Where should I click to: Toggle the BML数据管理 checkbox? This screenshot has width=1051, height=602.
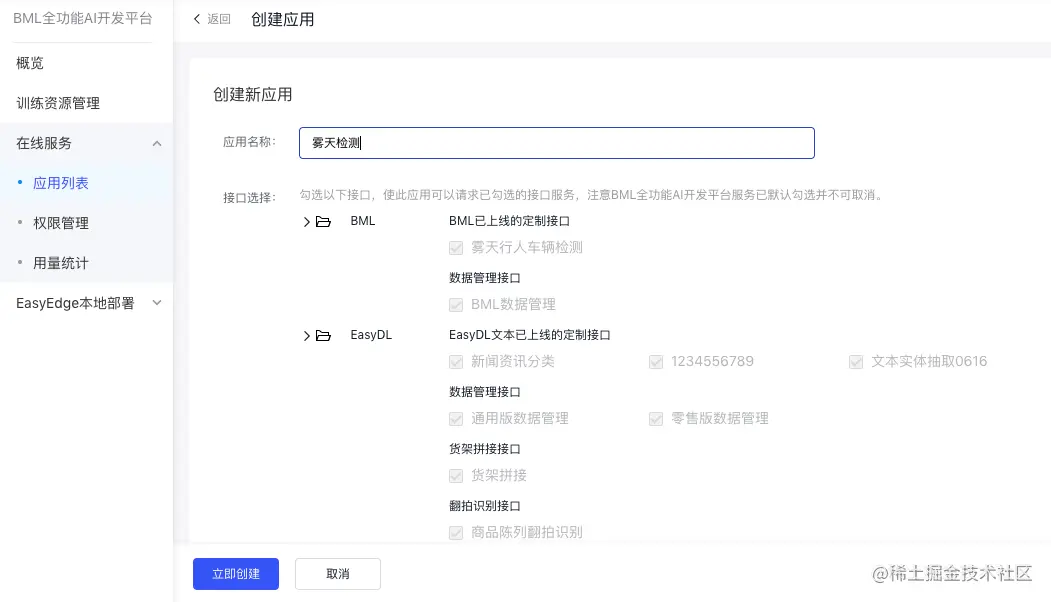(456, 305)
